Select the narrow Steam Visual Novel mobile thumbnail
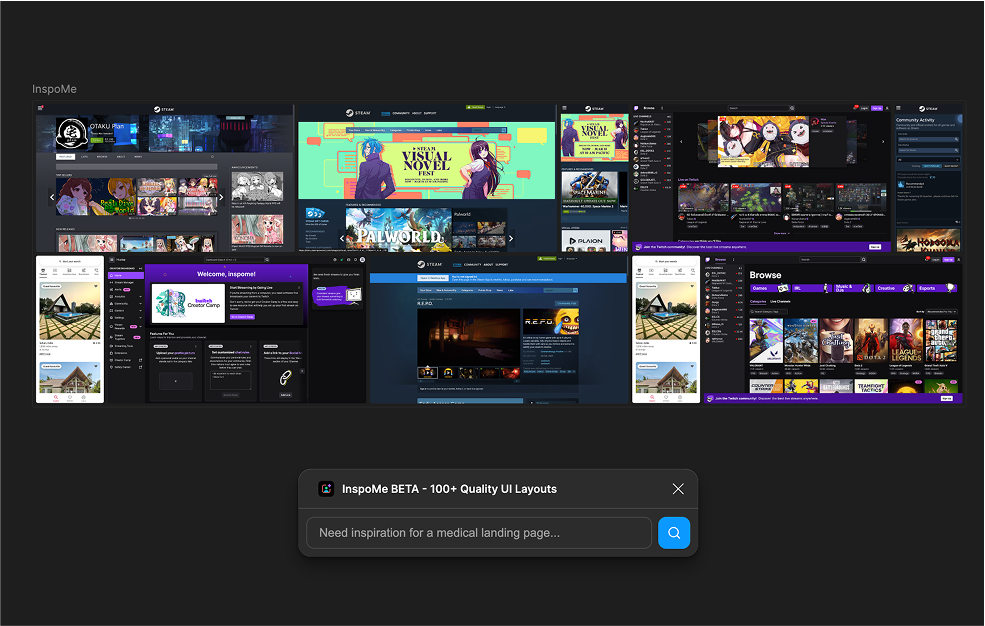This screenshot has width=985, height=626. pyautogui.click(x=594, y=178)
